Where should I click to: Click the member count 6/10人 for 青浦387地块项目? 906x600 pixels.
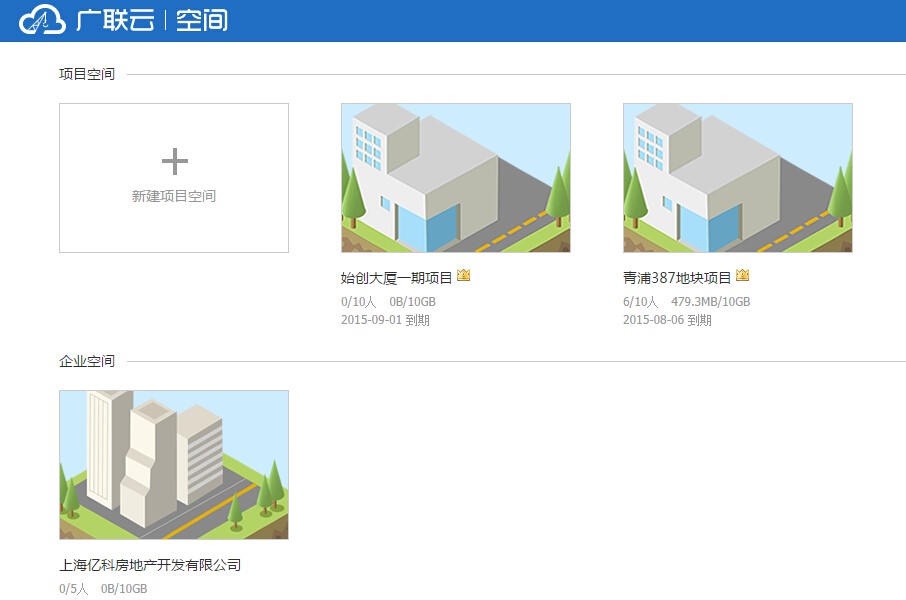coord(640,301)
